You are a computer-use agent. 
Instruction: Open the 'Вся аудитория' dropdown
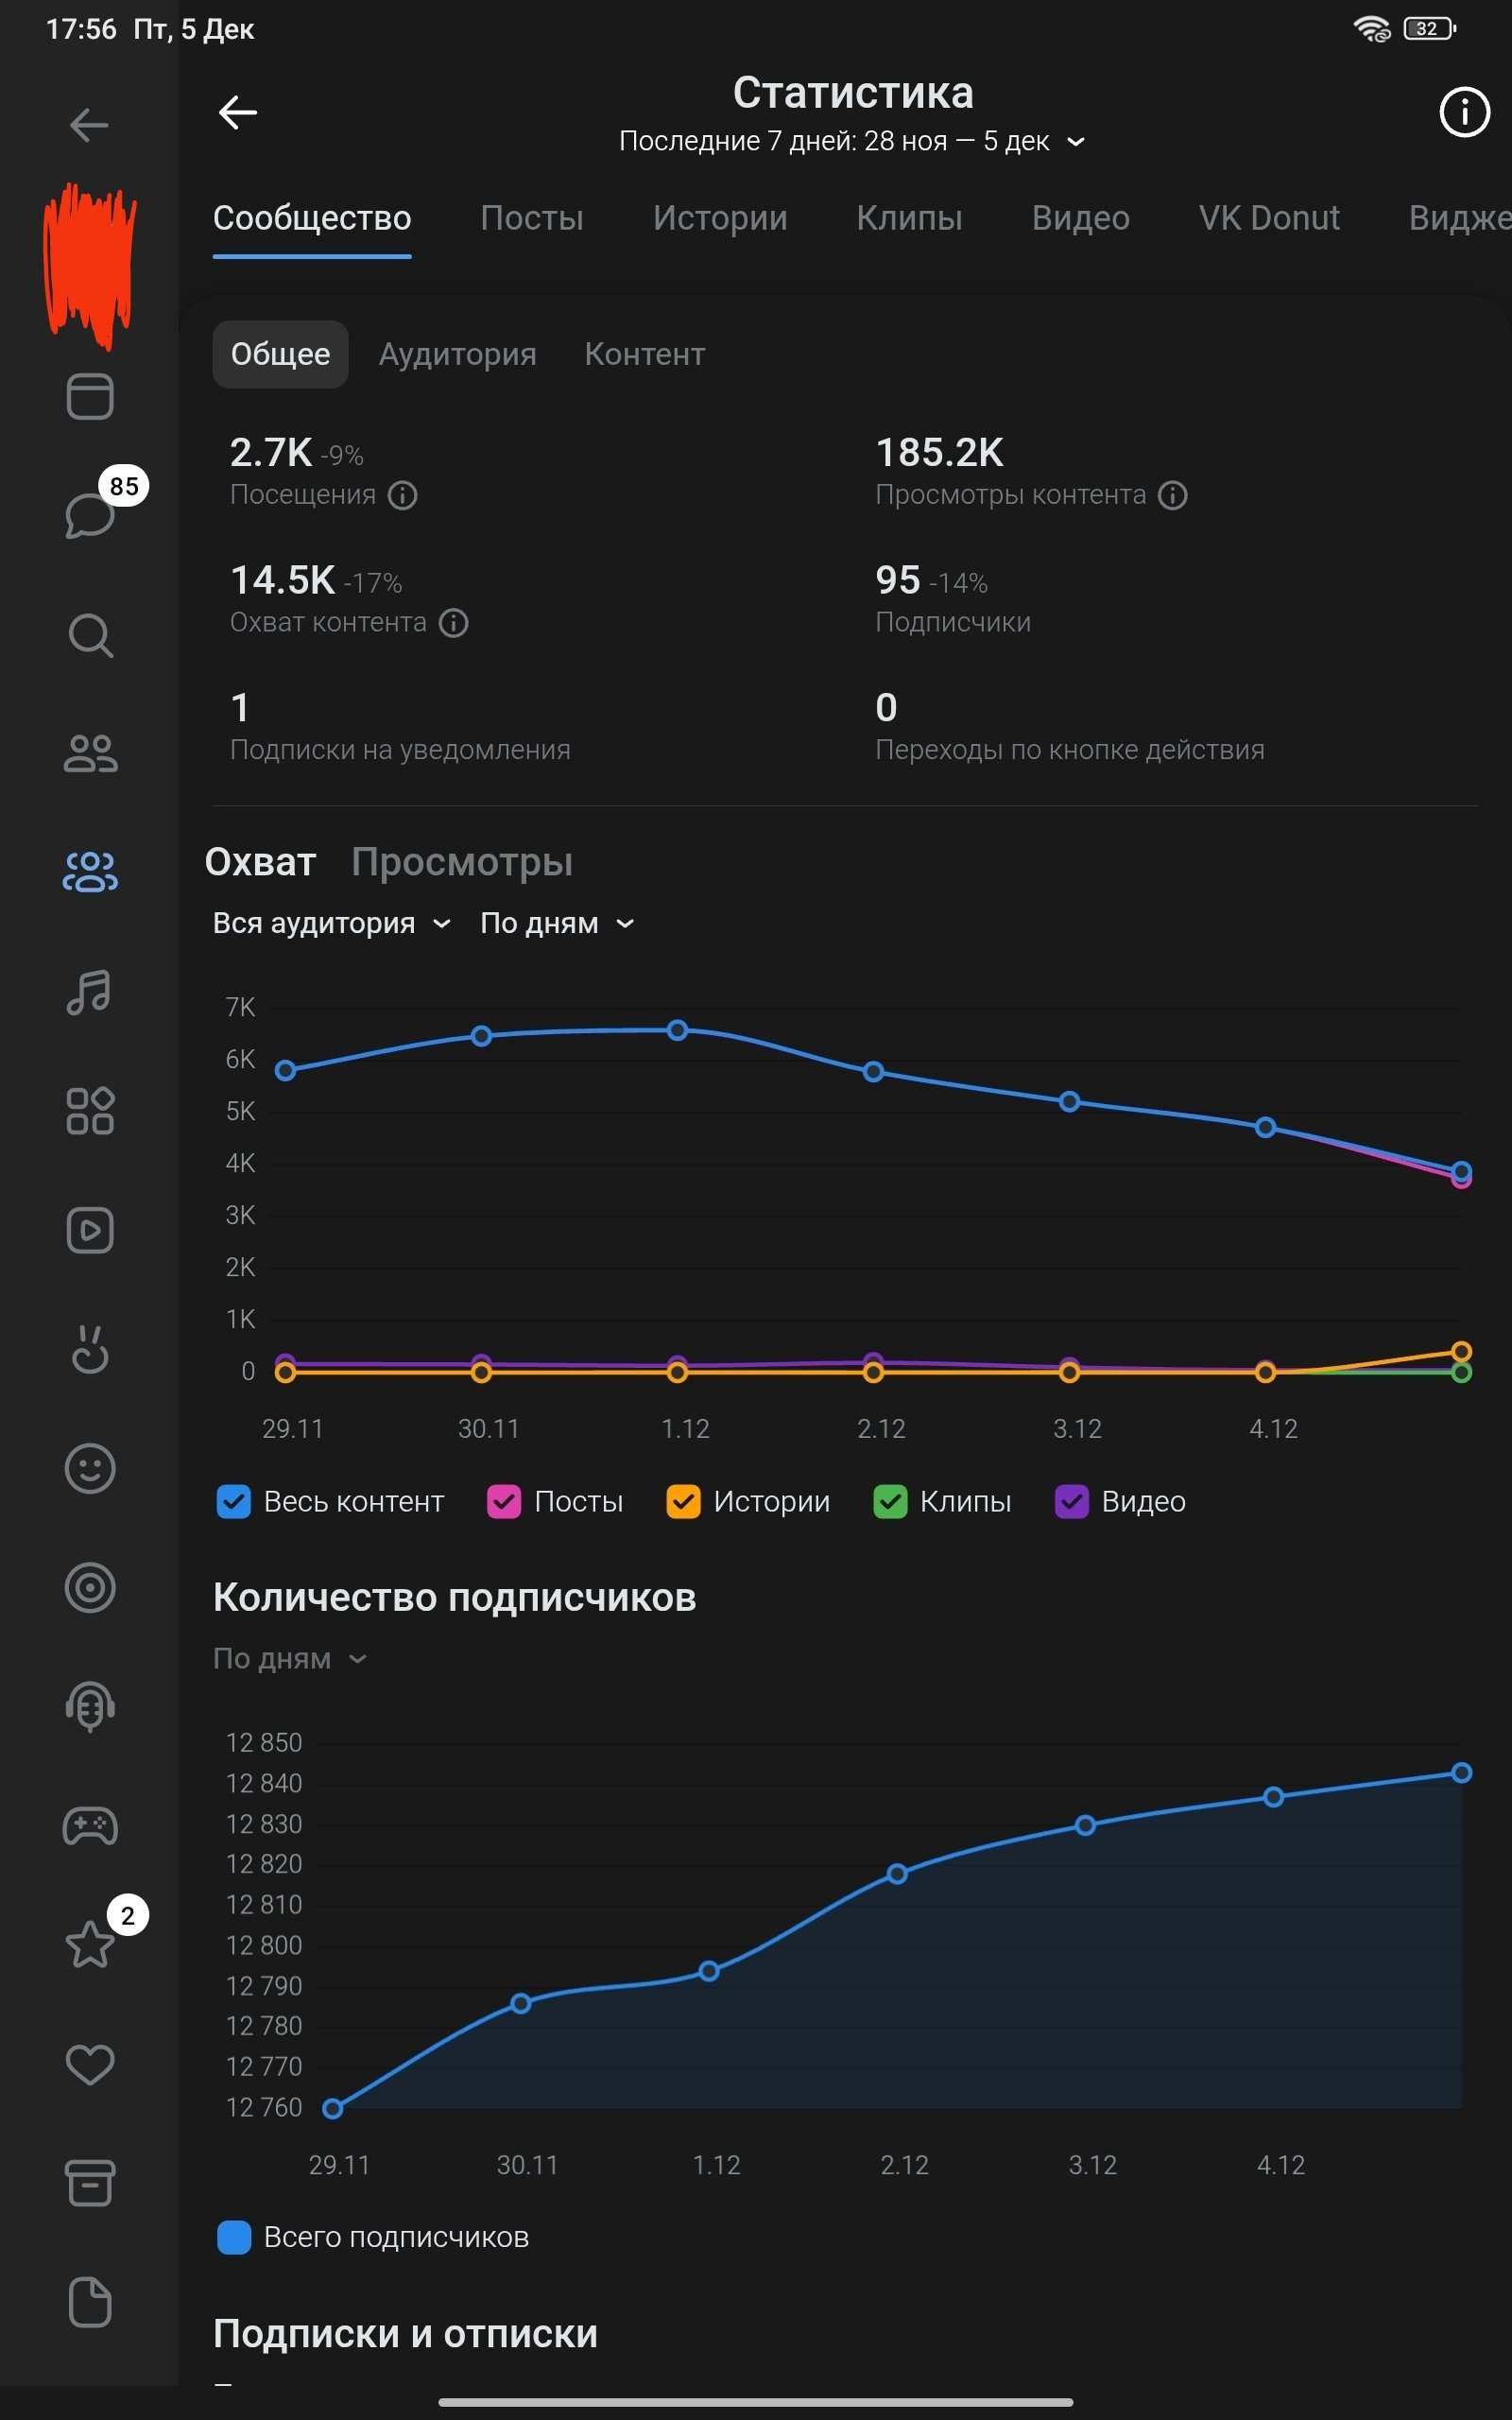[x=331, y=923]
